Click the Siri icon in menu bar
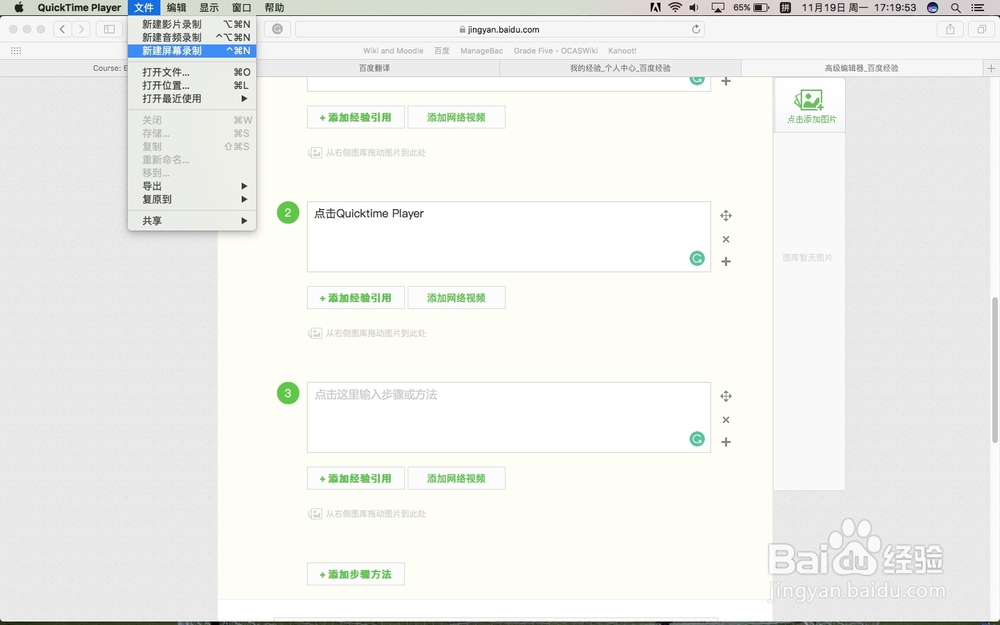1000x625 pixels. [x=932, y=8]
